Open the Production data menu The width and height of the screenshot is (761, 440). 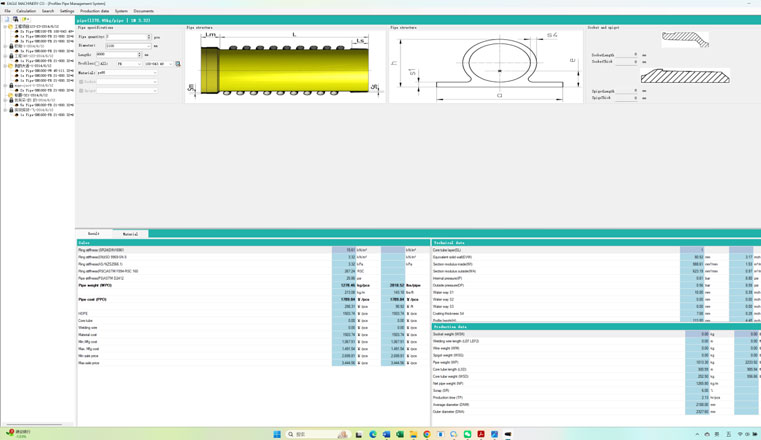94,11
